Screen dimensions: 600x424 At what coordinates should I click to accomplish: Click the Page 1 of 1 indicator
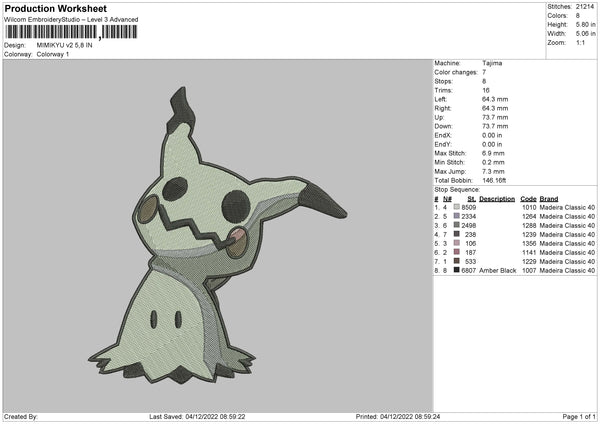coord(579,416)
